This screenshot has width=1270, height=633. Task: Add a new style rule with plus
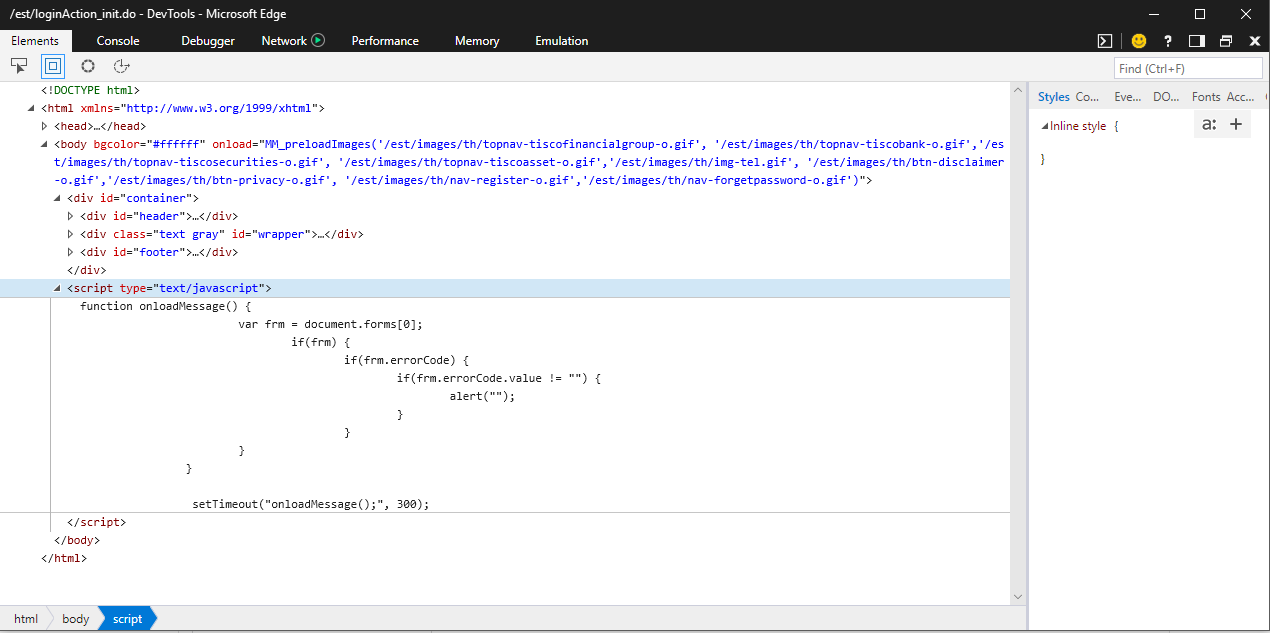[1236, 124]
